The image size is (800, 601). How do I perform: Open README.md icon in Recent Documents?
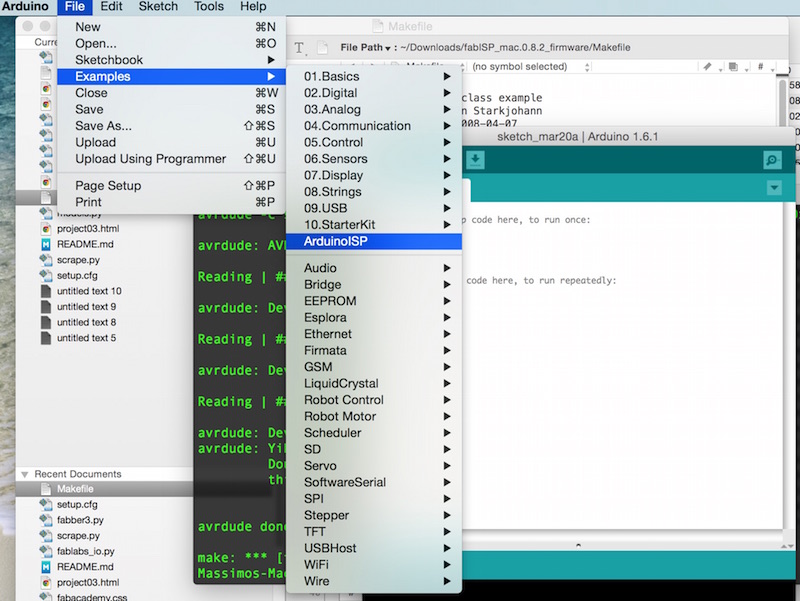tap(47, 567)
